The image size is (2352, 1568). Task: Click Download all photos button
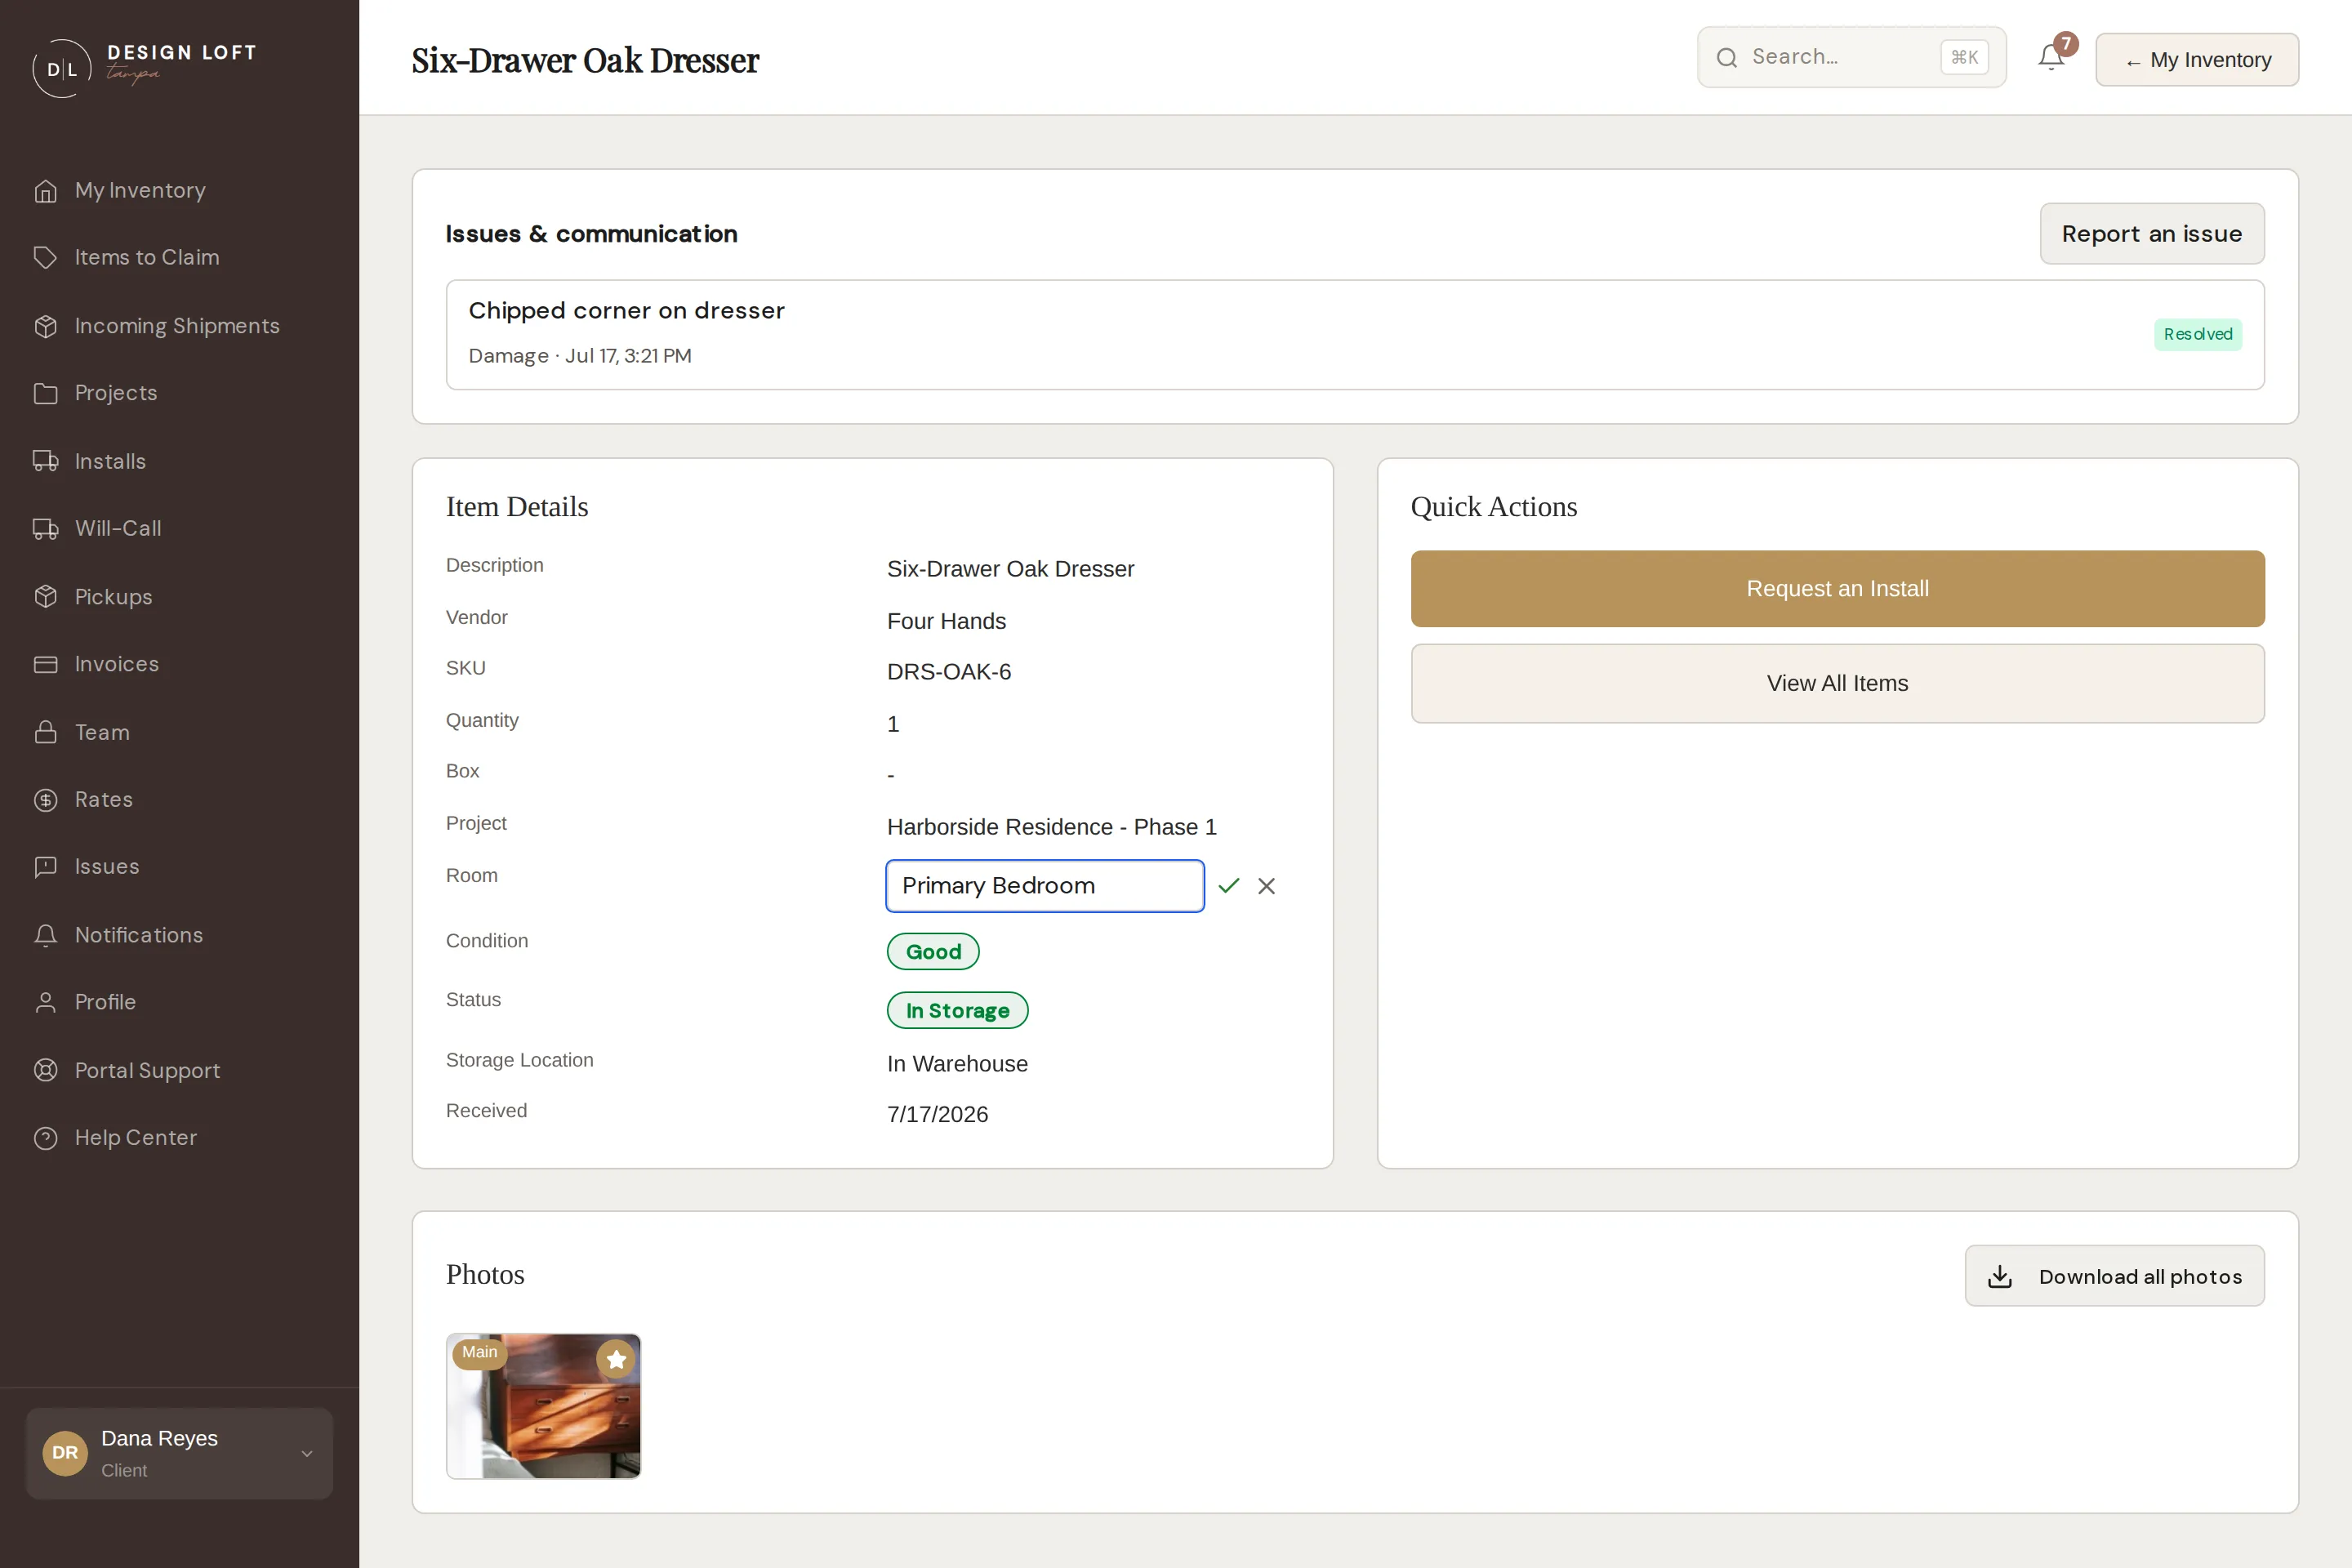coord(2114,1276)
